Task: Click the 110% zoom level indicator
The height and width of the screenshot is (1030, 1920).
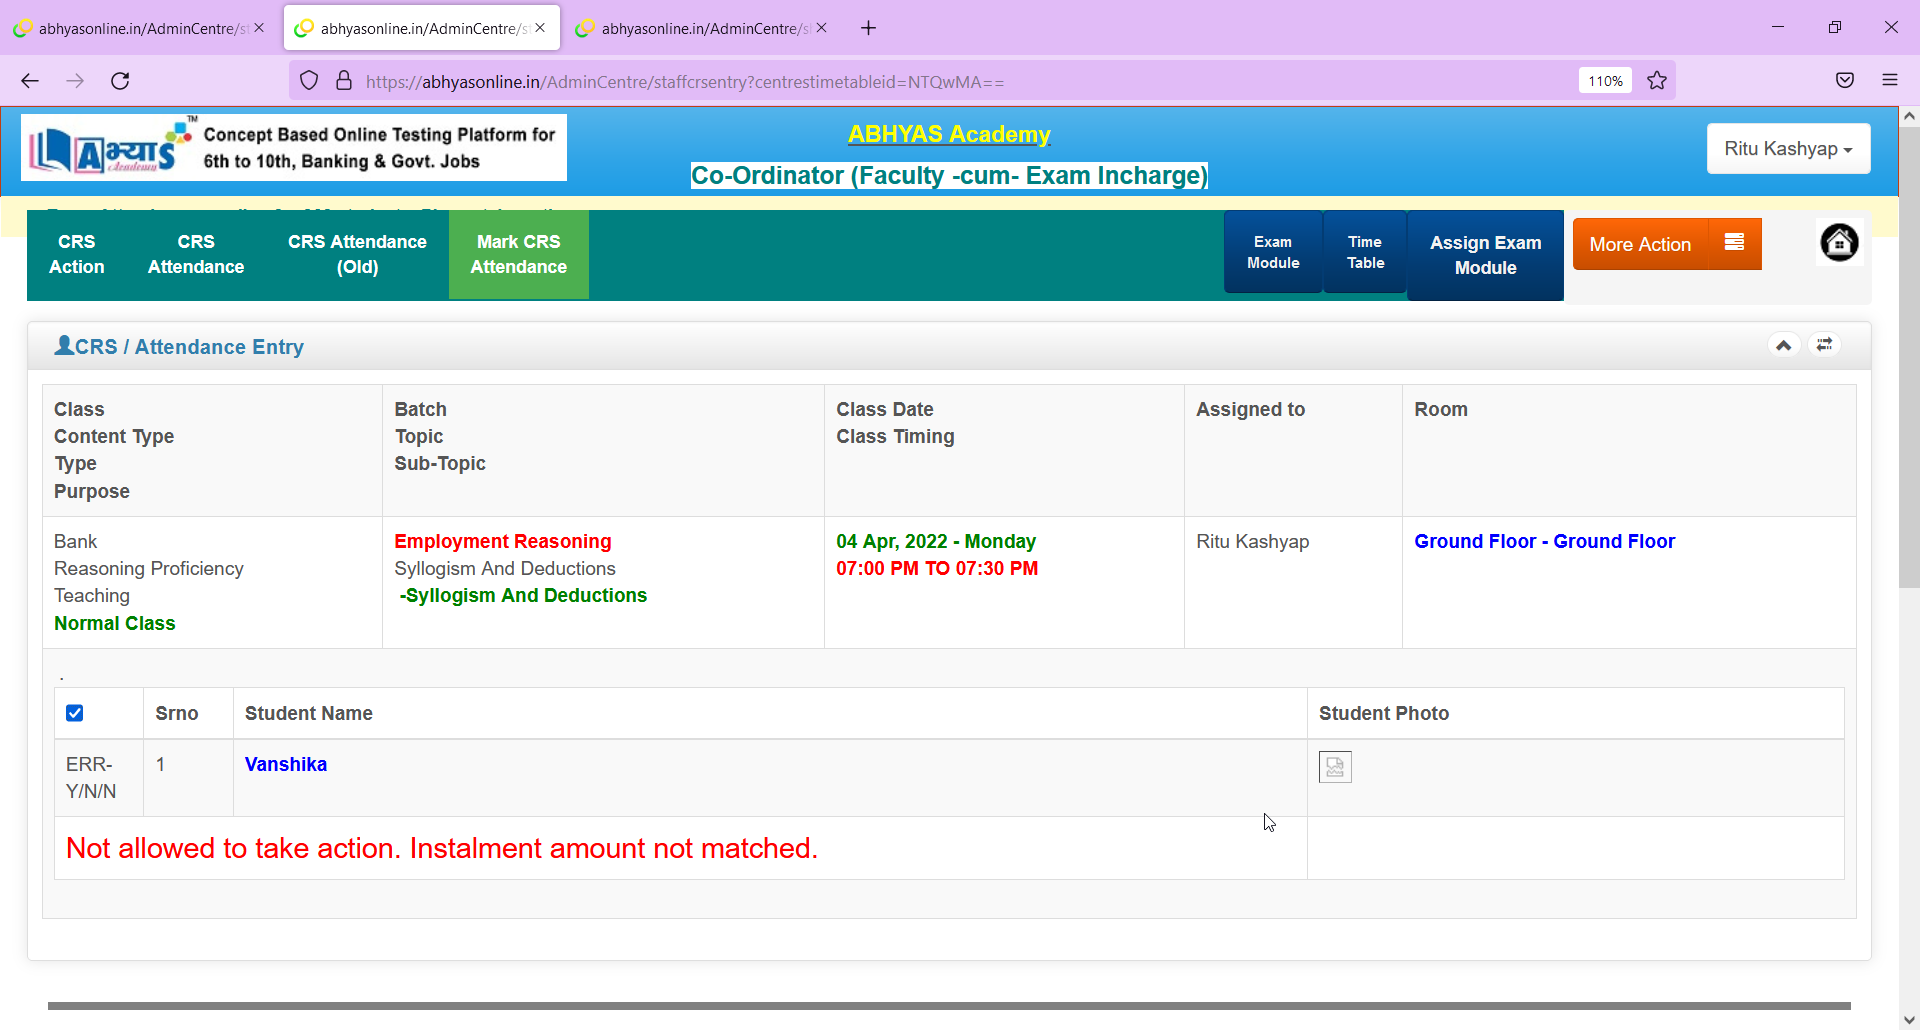Action: pos(1604,81)
